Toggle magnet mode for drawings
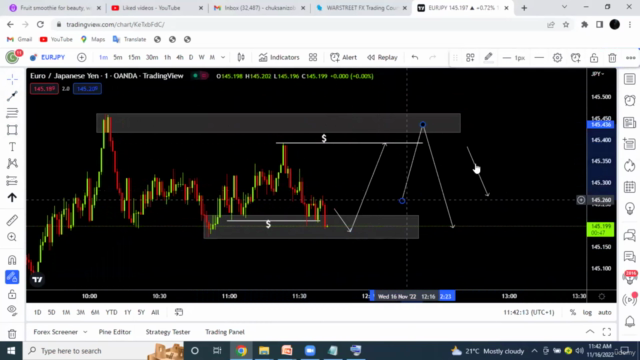 coord(12,260)
